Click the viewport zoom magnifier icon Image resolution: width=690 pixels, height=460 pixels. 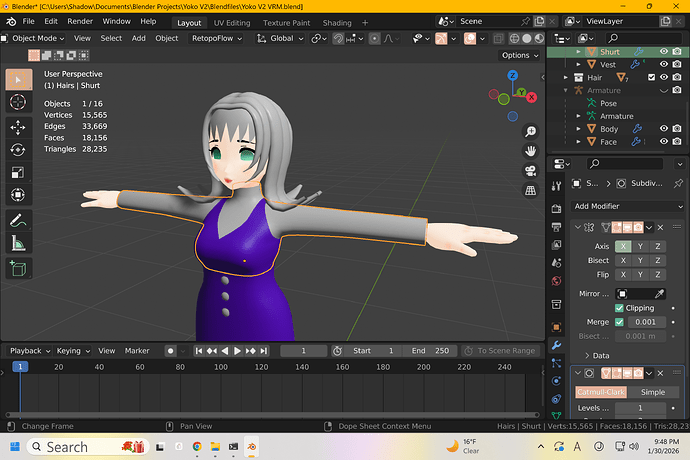[531, 131]
